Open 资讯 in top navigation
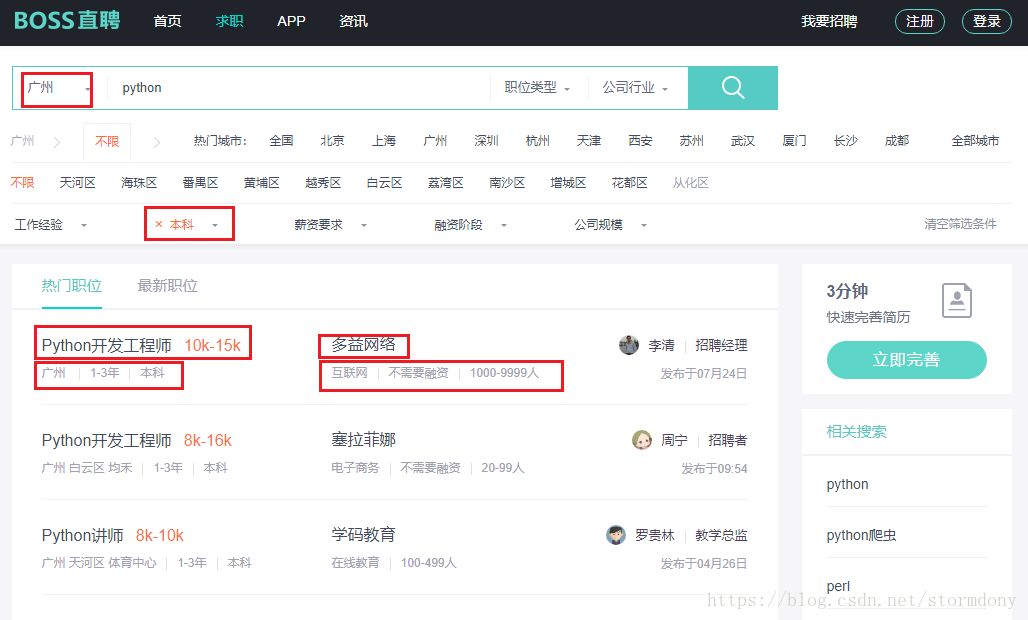This screenshot has width=1028, height=620. tap(353, 21)
